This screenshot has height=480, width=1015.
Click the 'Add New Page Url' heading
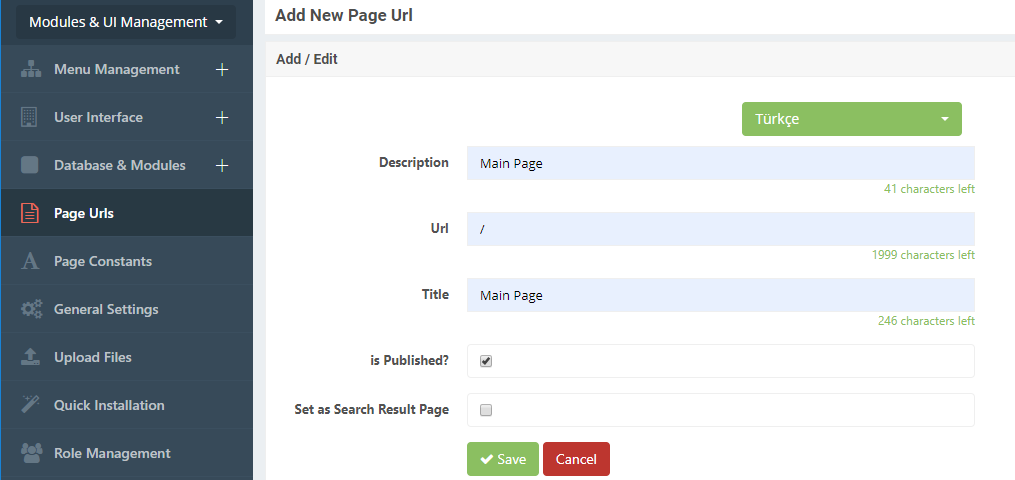pos(344,16)
